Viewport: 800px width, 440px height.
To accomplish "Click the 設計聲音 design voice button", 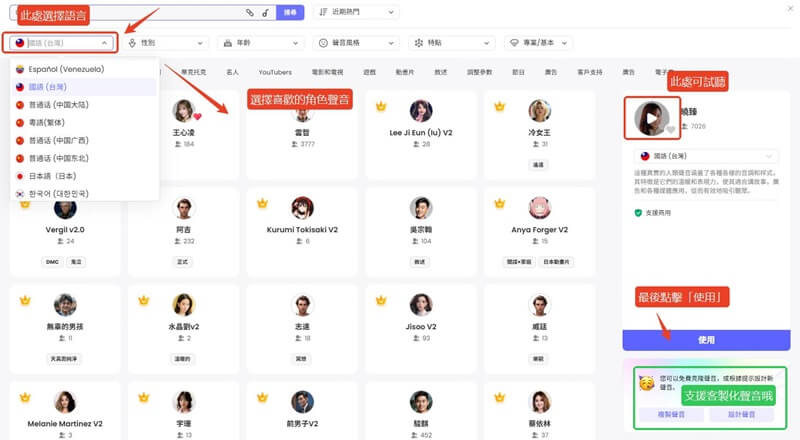I will (741, 414).
